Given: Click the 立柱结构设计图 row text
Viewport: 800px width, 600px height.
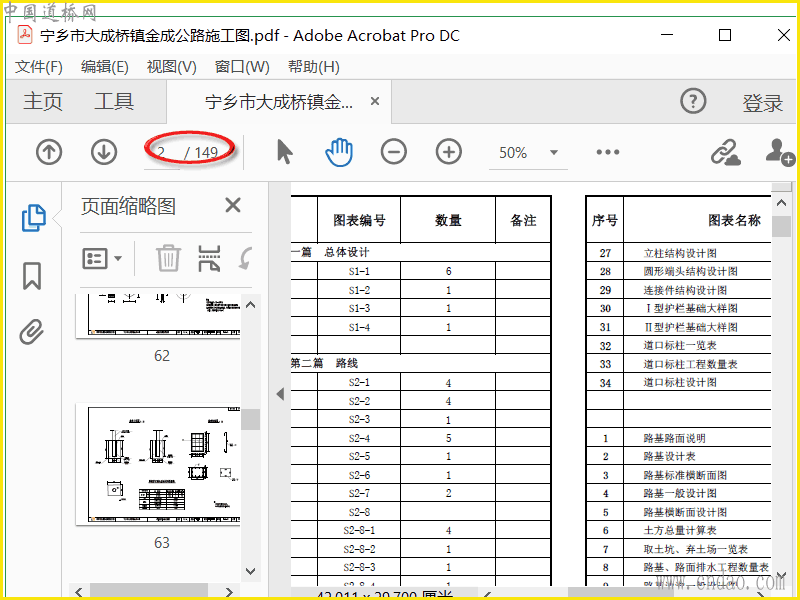Looking at the screenshot, I should coord(680,253).
